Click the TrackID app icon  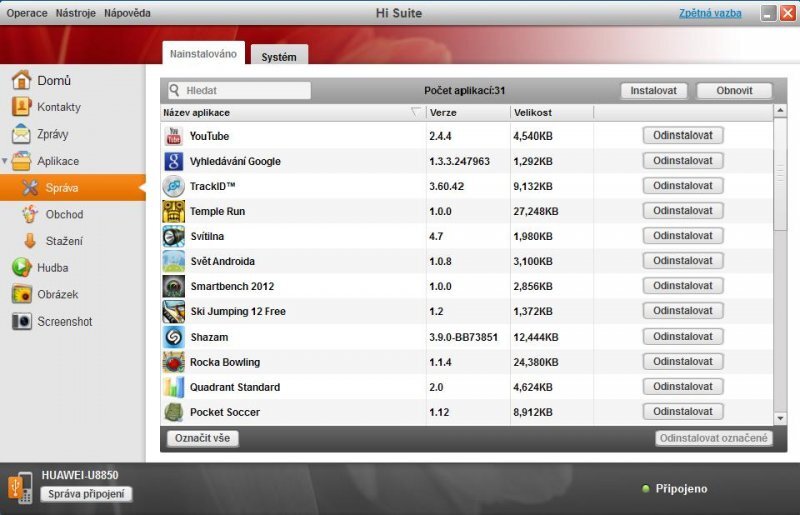(173, 186)
